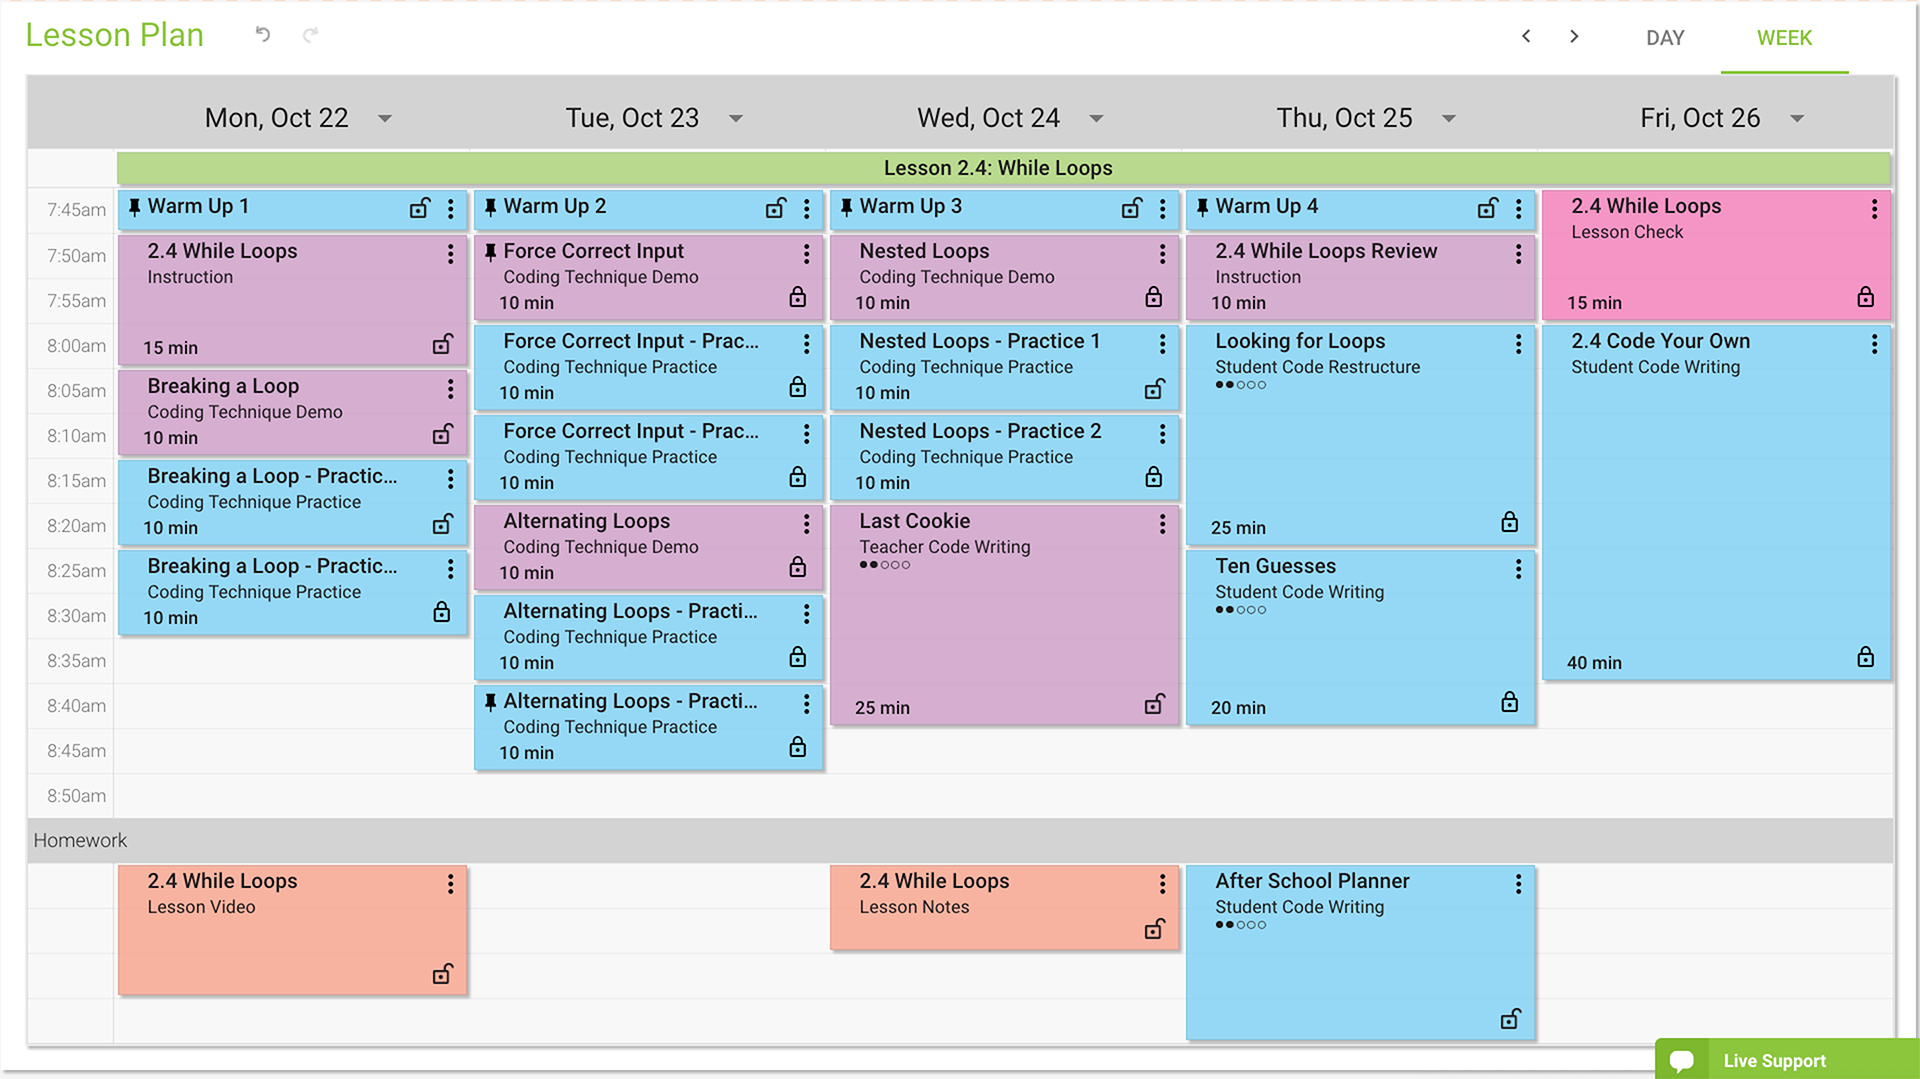Expand the Fri, Oct 26 dropdown
This screenshot has height=1079, width=1920.
pos(1797,118)
